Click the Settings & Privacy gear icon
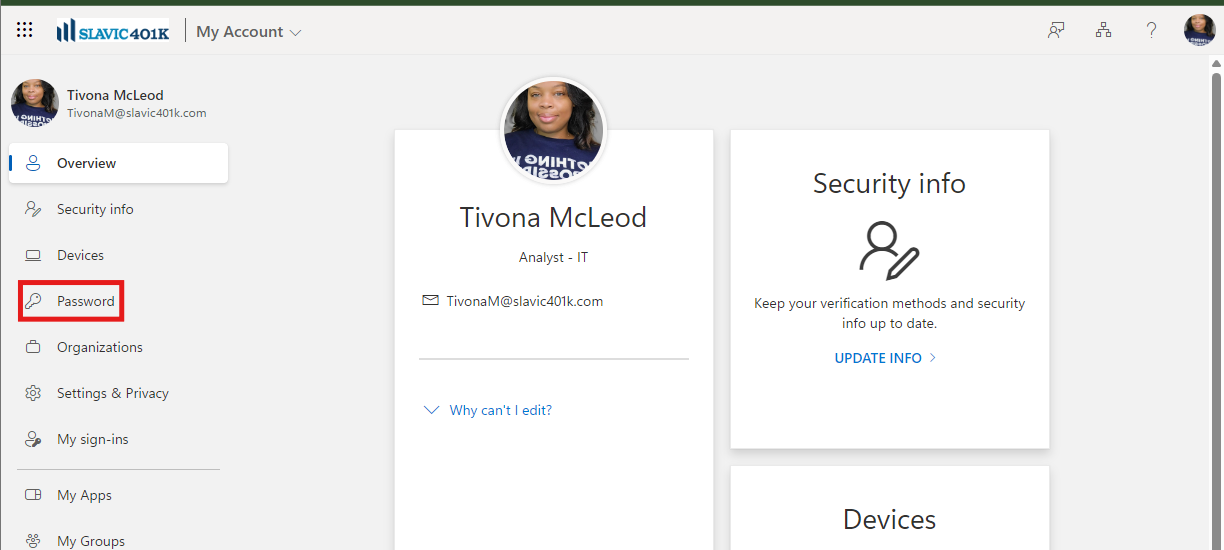The image size is (1224, 550). click(33, 394)
